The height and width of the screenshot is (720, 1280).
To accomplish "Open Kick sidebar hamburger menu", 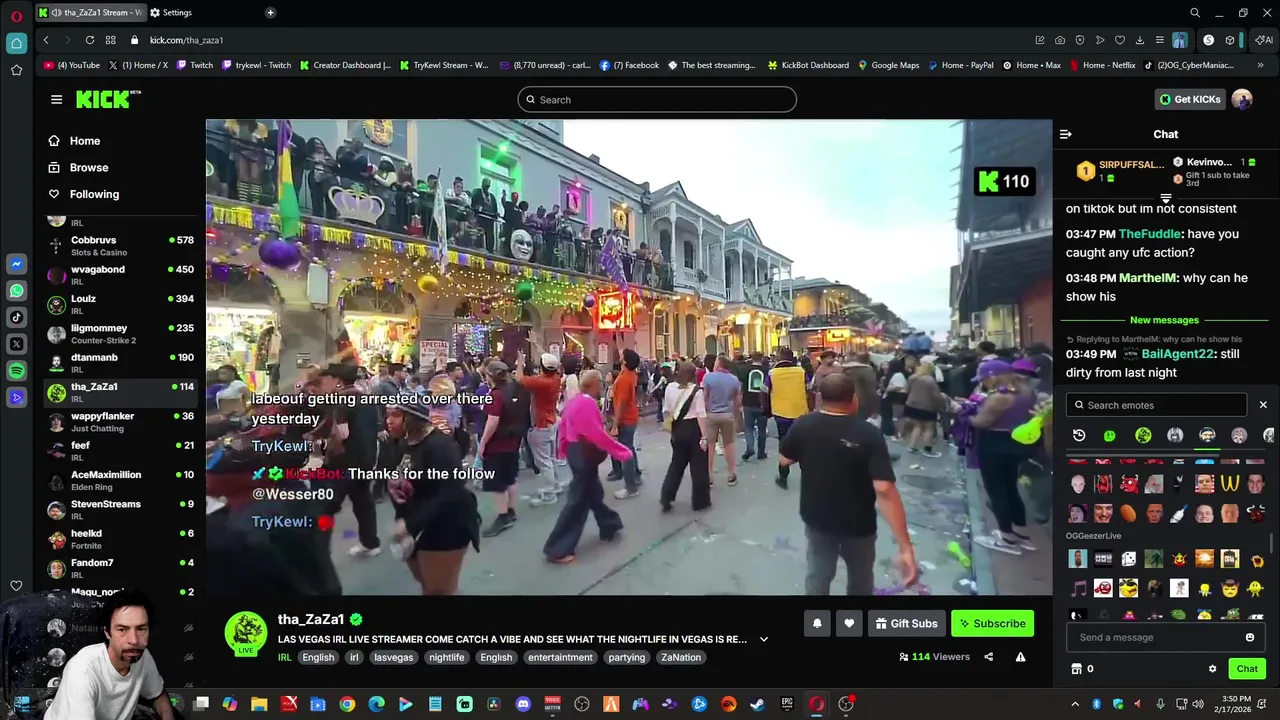I will pos(56,99).
